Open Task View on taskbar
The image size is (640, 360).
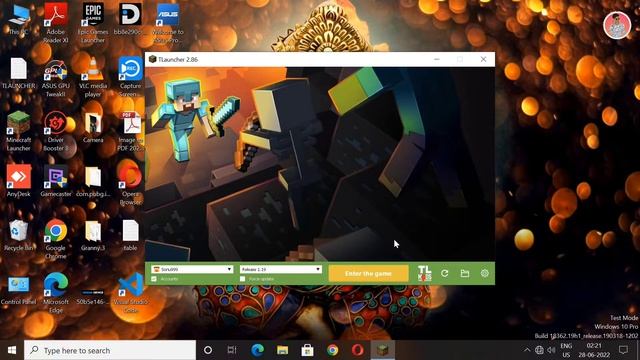tap(232, 350)
